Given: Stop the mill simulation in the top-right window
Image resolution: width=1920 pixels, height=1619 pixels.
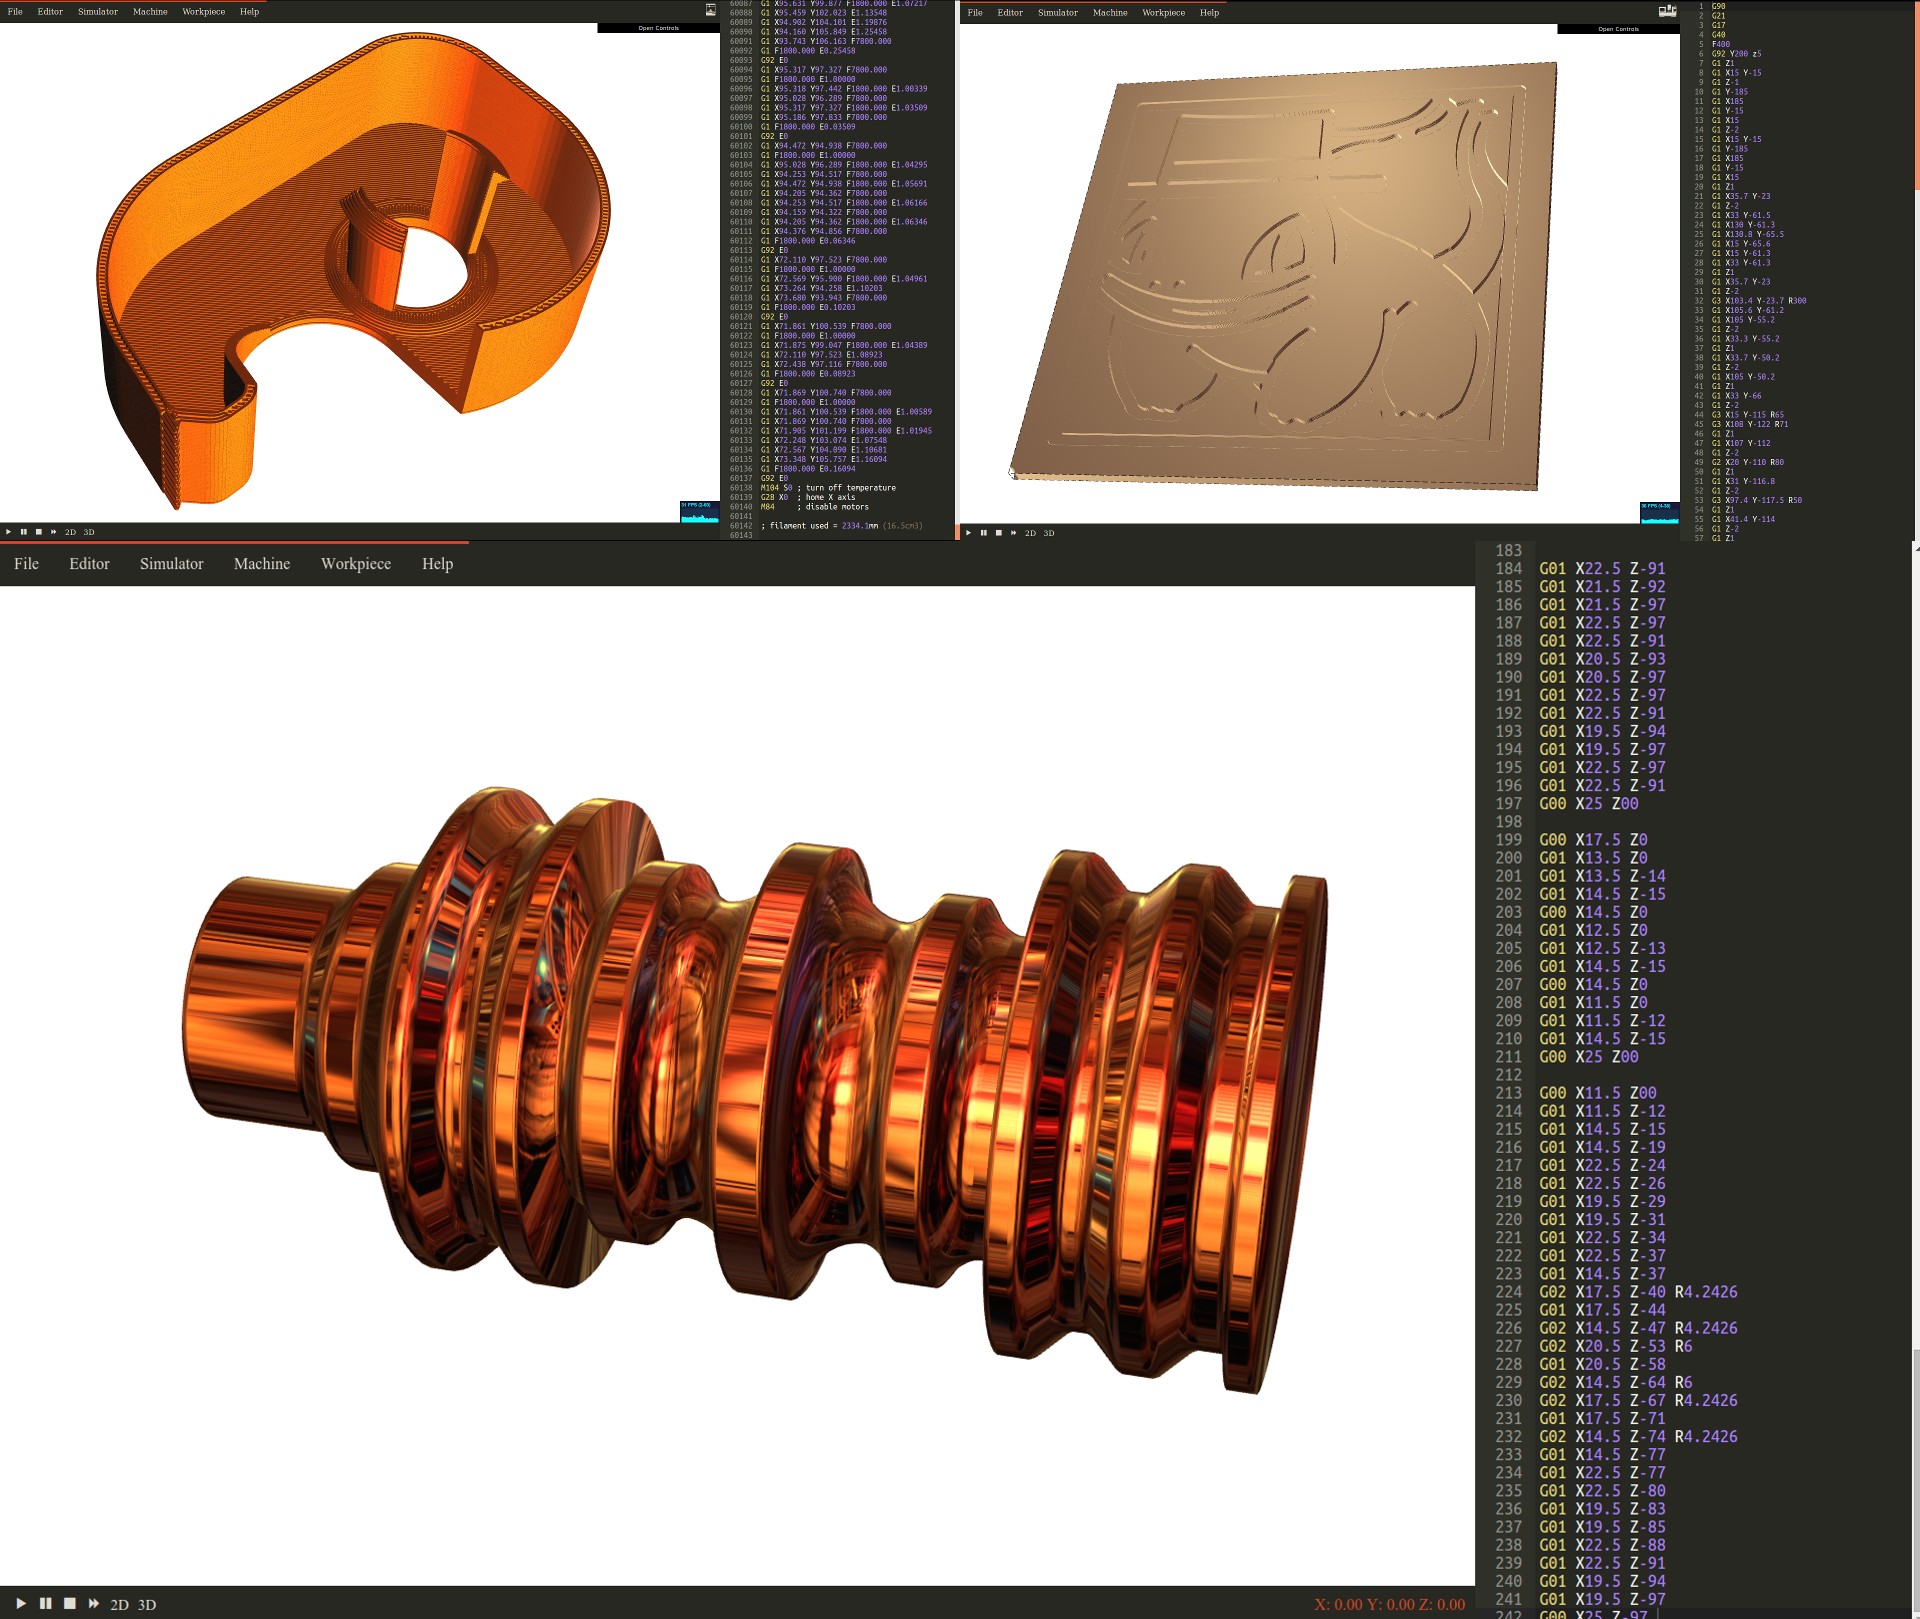Looking at the screenshot, I should pyautogui.click(x=998, y=533).
